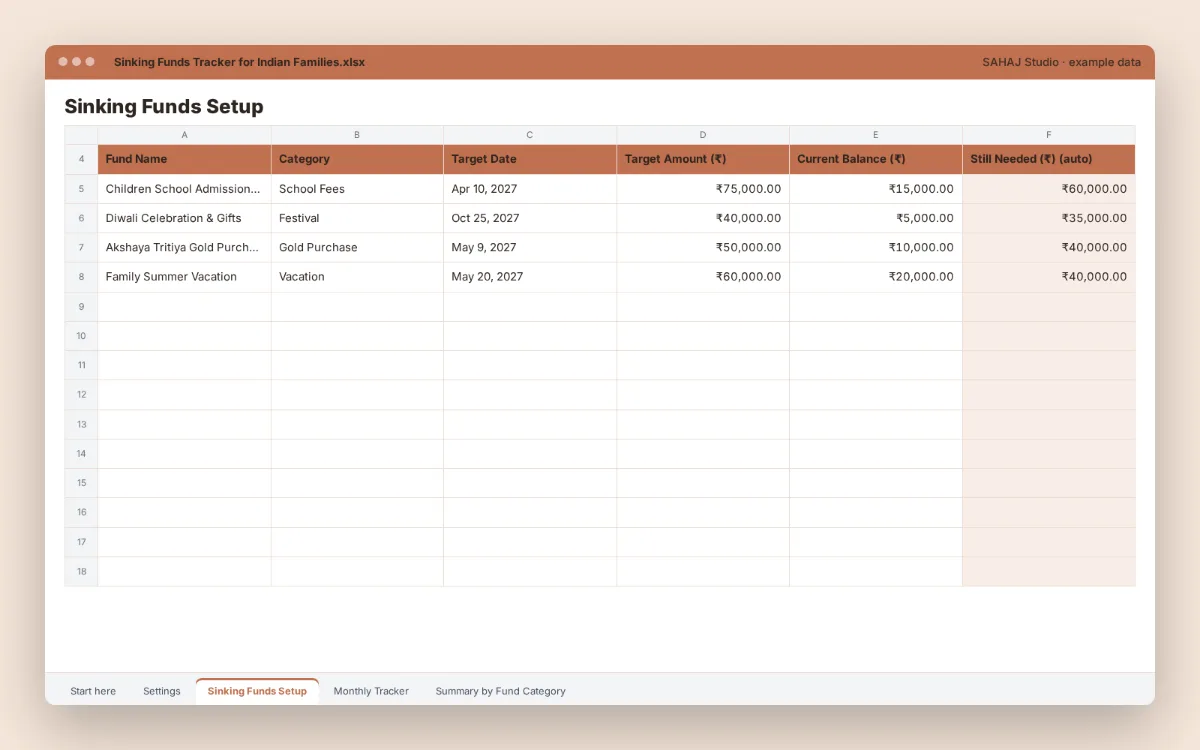Select row 5 header number
Screen dimensions: 1200x750
click(81, 189)
